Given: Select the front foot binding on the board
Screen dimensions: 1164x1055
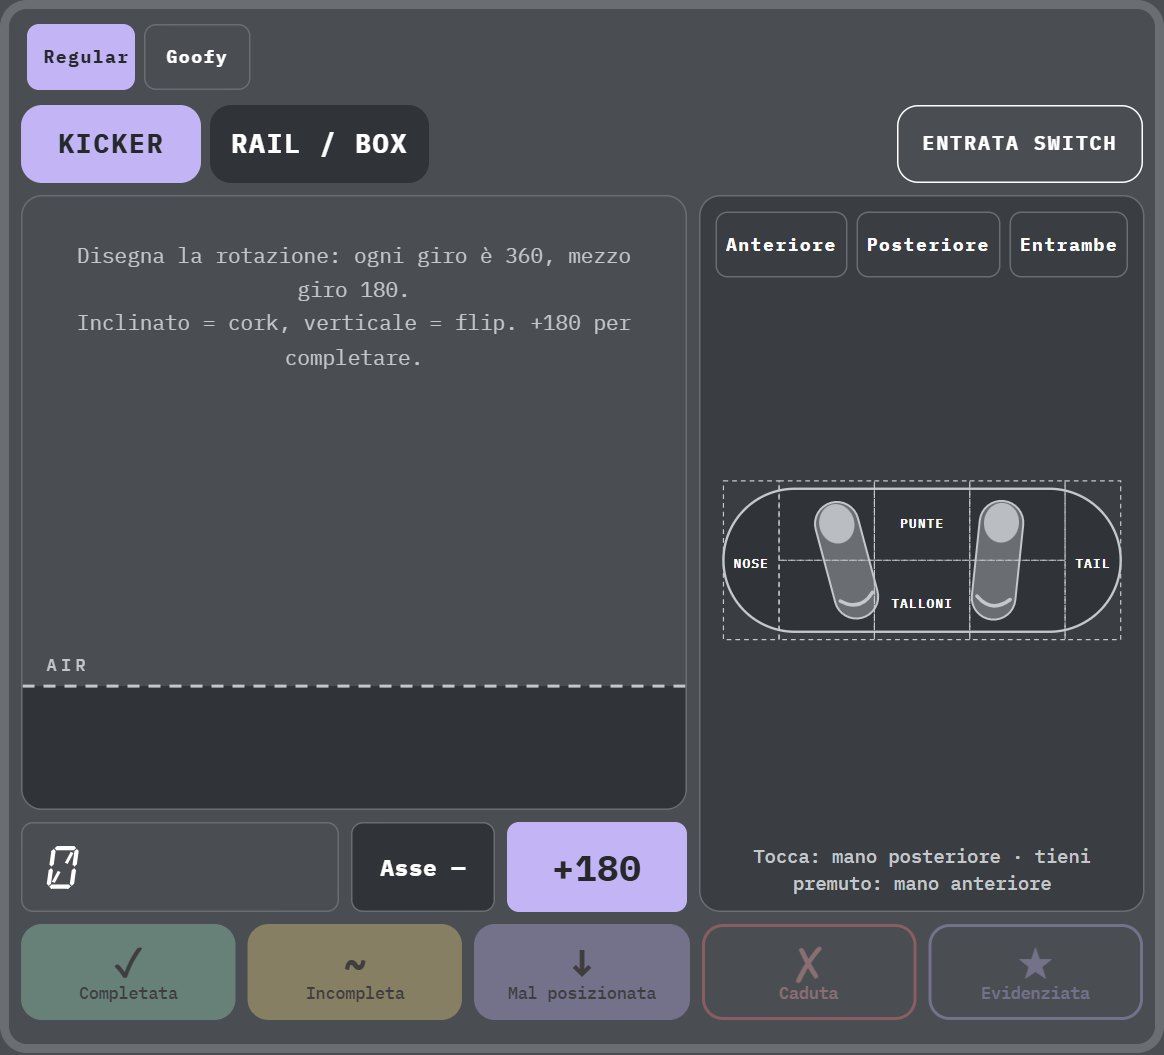Looking at the screenshot, I should [846, 560].
